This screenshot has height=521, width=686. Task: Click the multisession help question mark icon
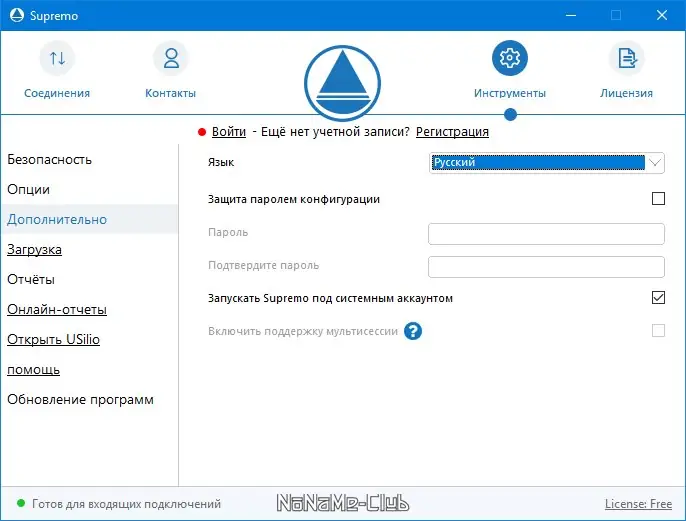point(413,331)
